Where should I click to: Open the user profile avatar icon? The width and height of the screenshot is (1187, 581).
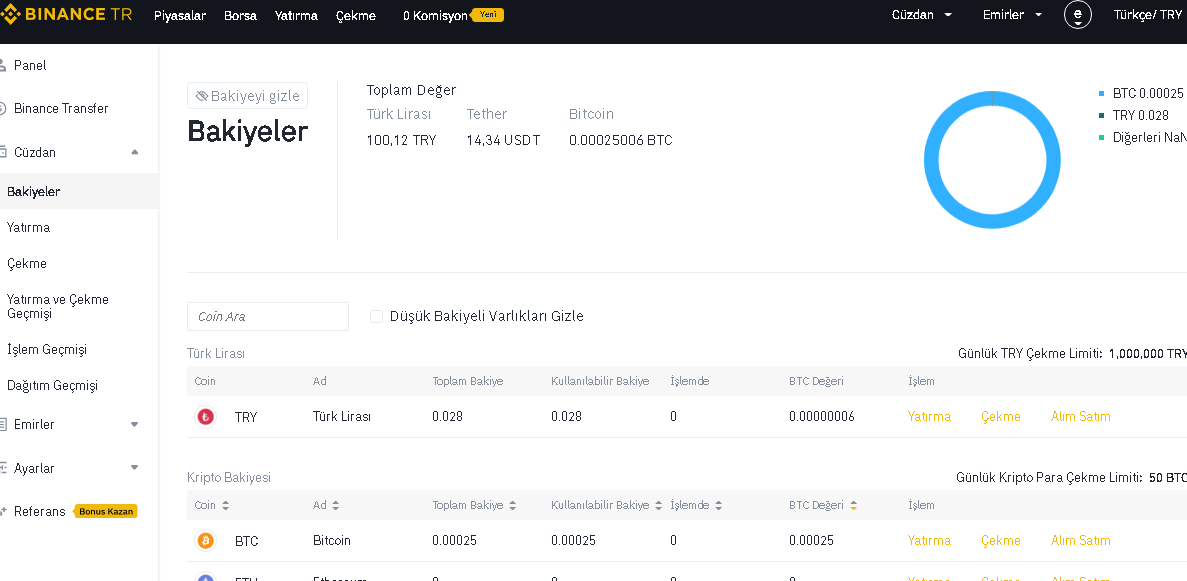tap(1077, 15)
